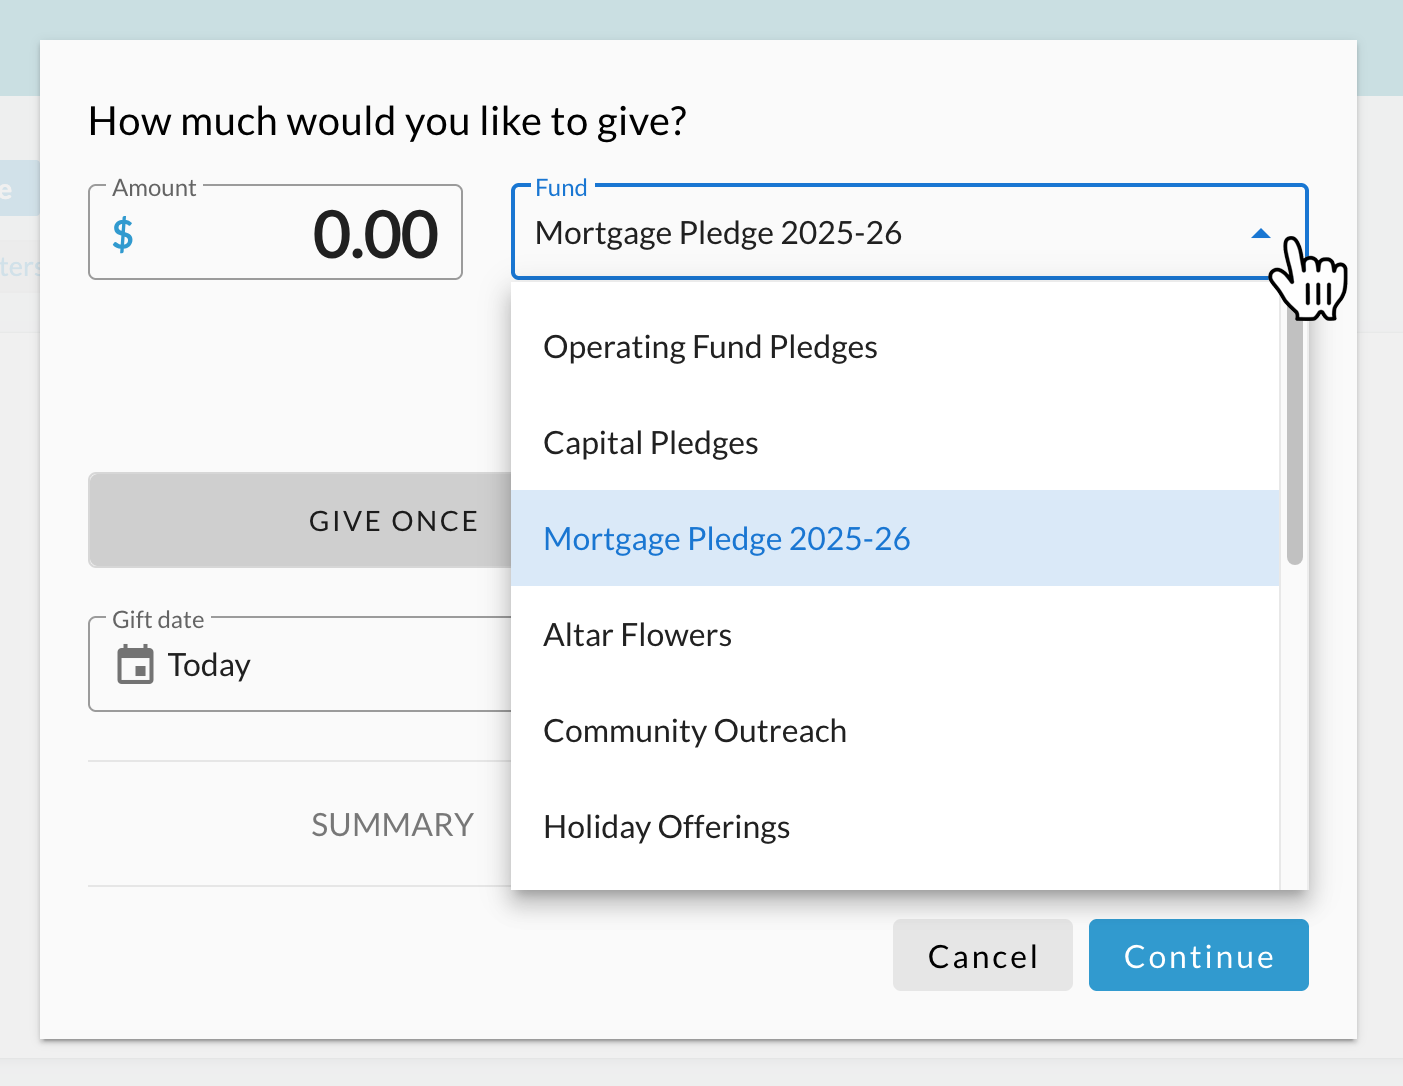Viewport: 1403px width, 1086px height.
Task: Click the Amount input field
Action: coord(275,232)
